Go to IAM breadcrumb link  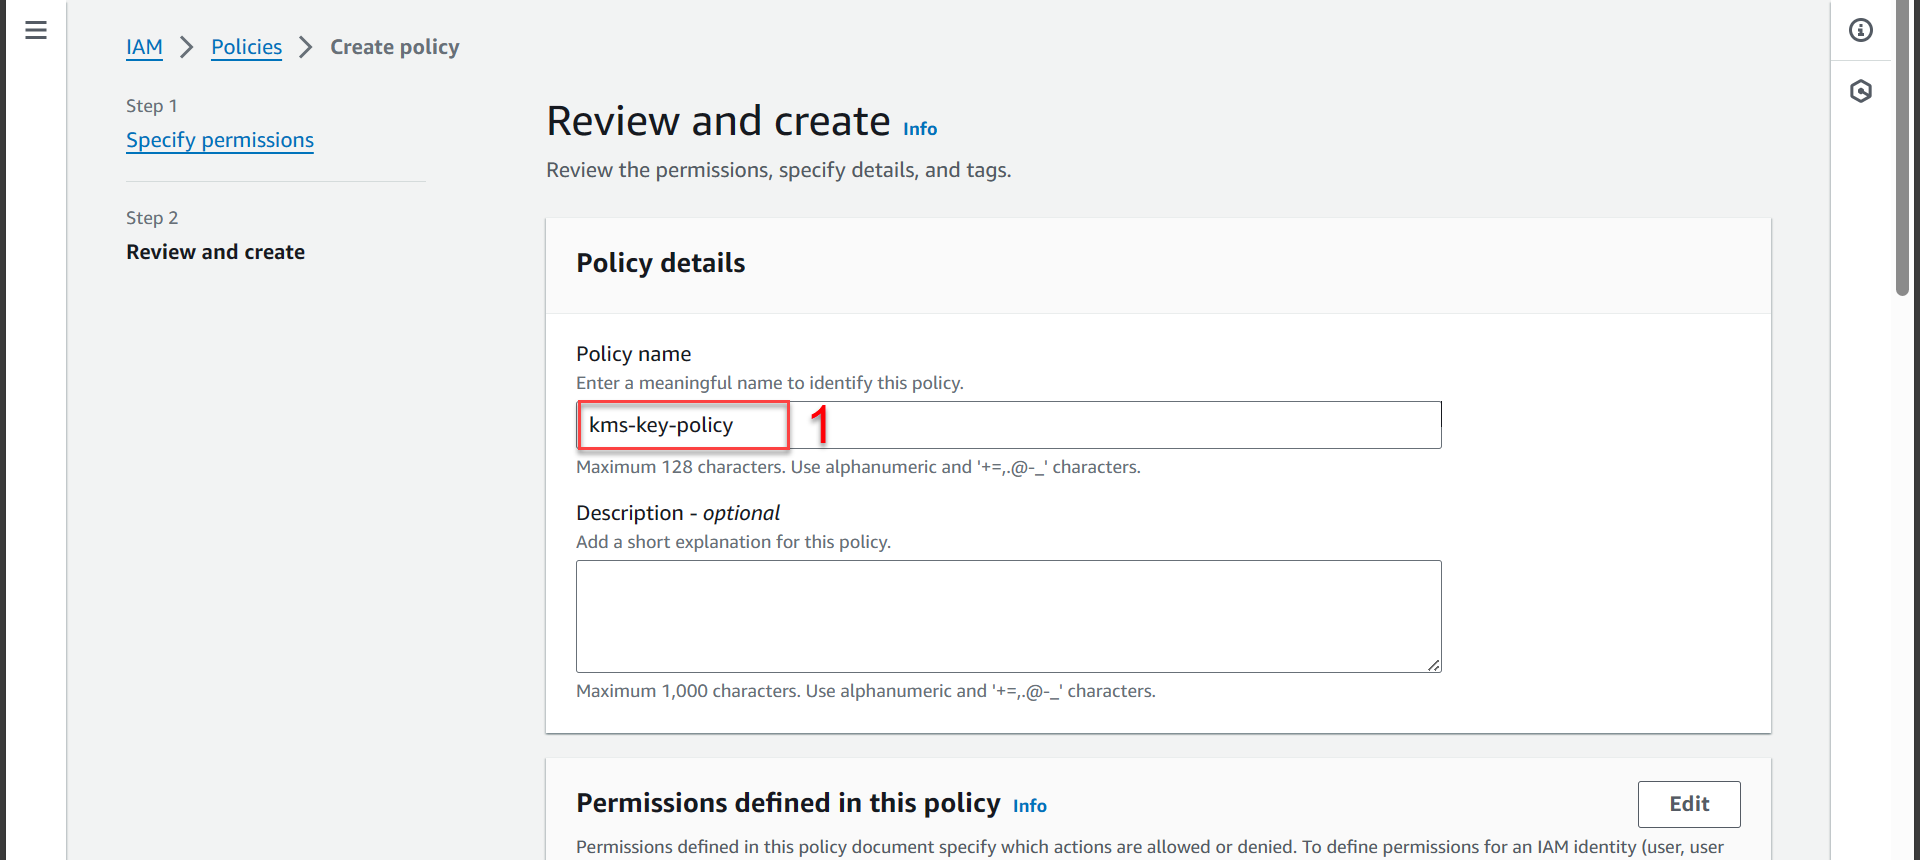click(144, 47)
